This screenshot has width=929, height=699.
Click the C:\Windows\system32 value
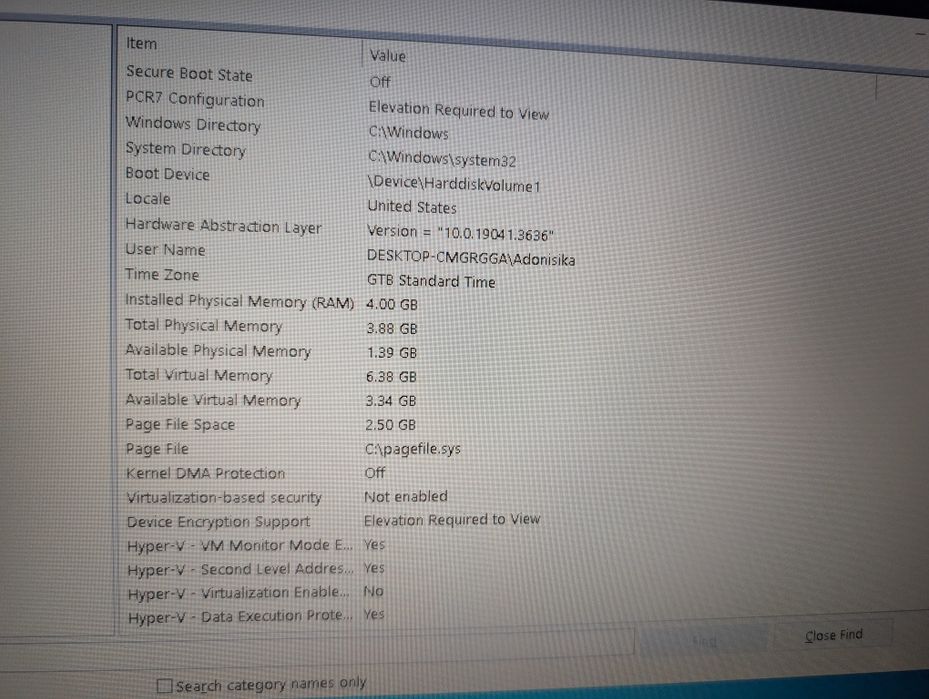[x=442, y=159]
